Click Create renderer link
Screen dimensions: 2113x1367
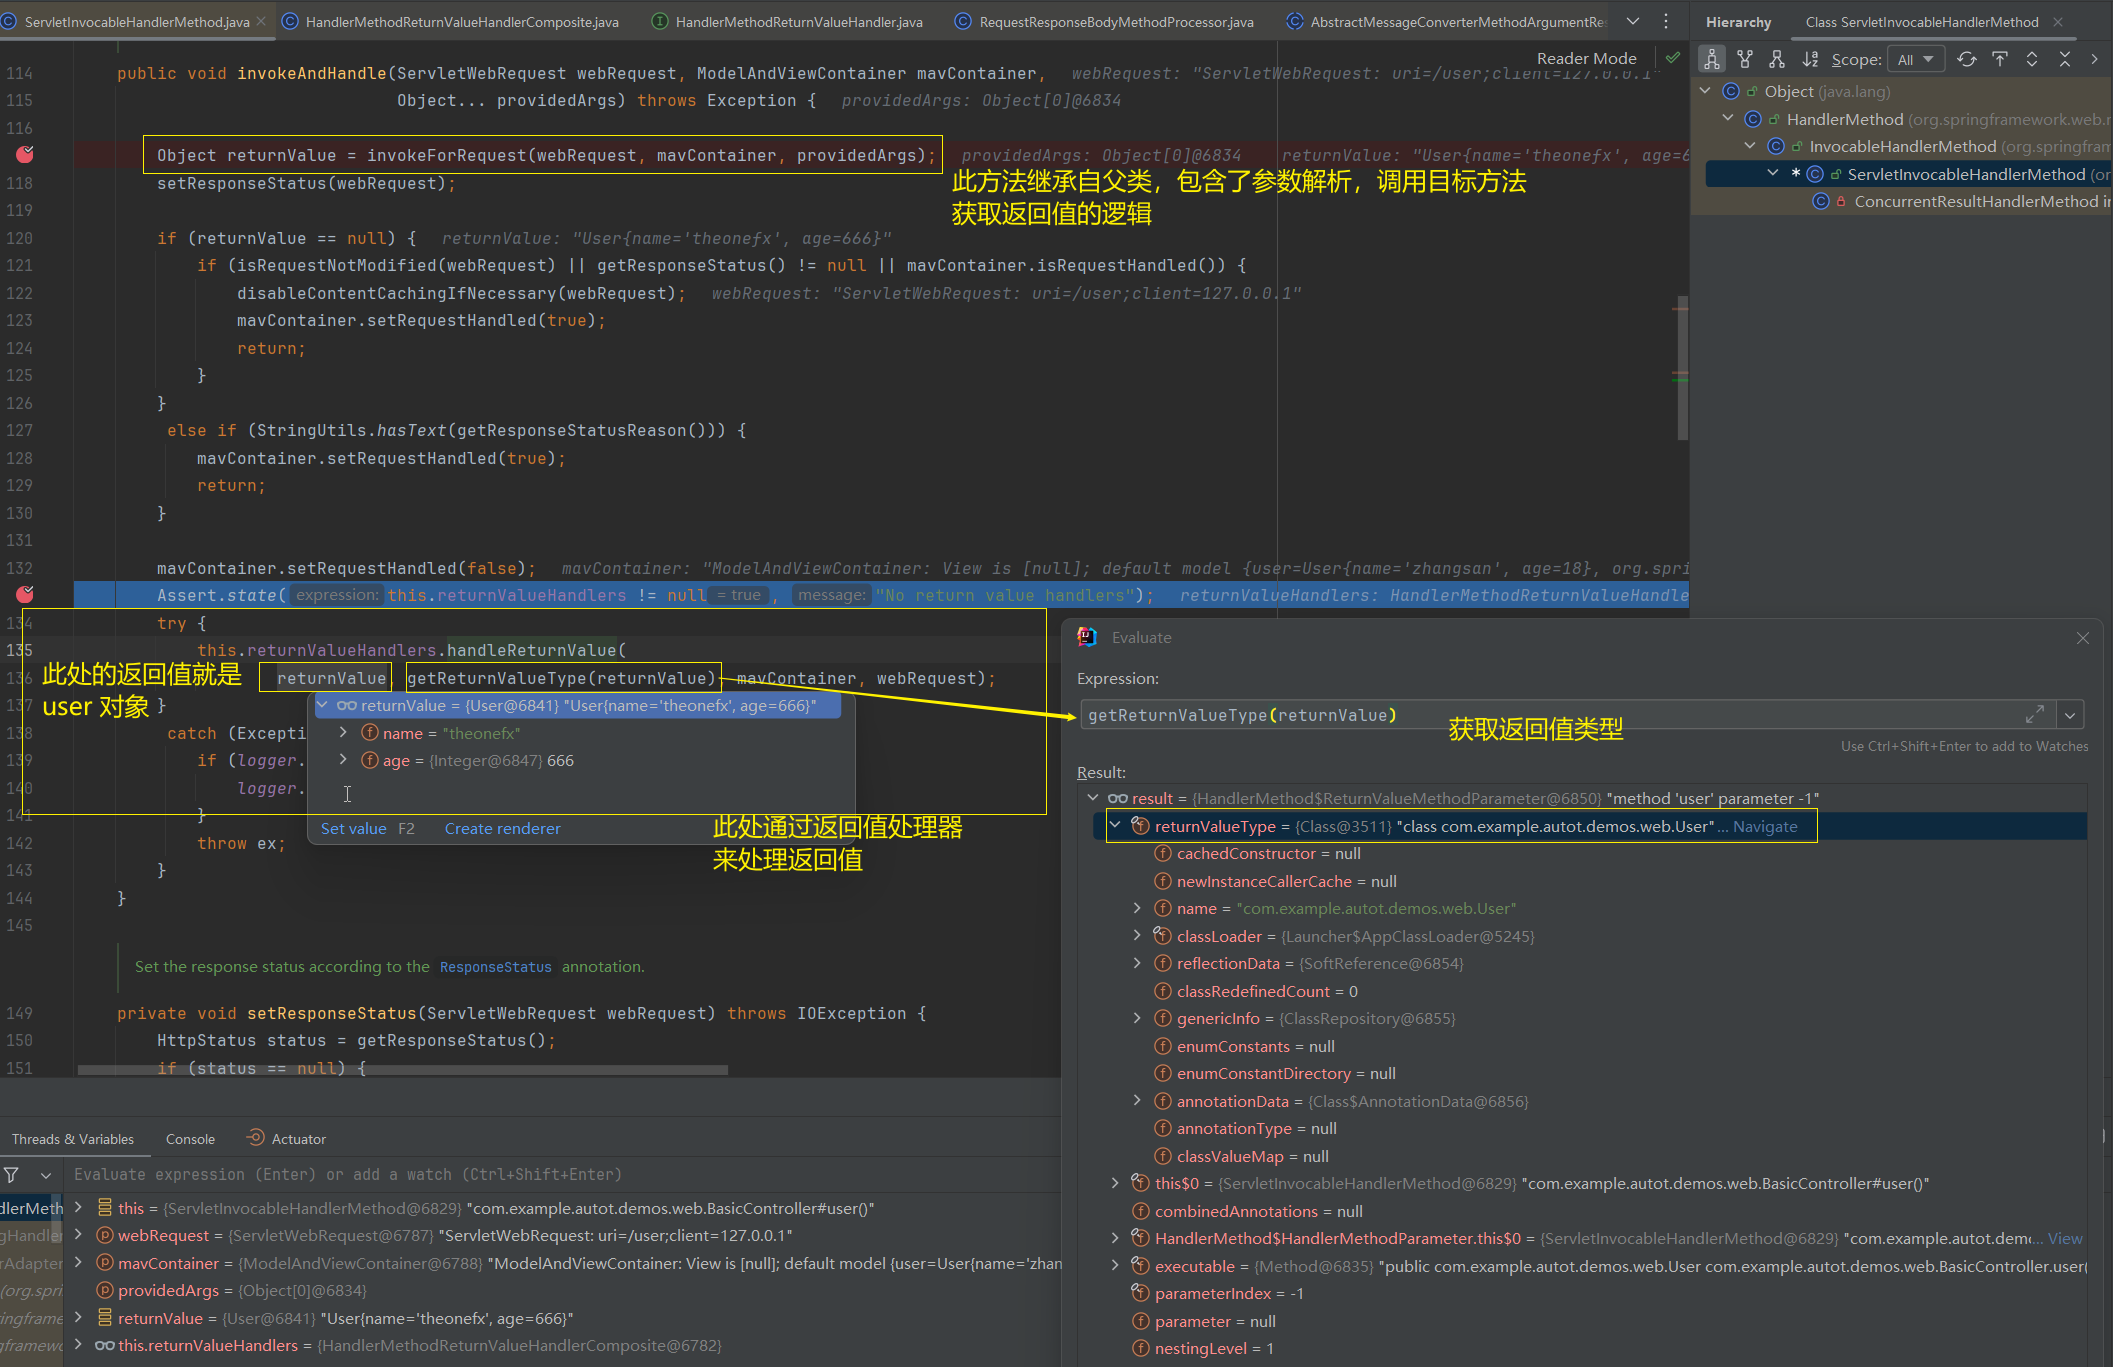click(x=502, y=828)
